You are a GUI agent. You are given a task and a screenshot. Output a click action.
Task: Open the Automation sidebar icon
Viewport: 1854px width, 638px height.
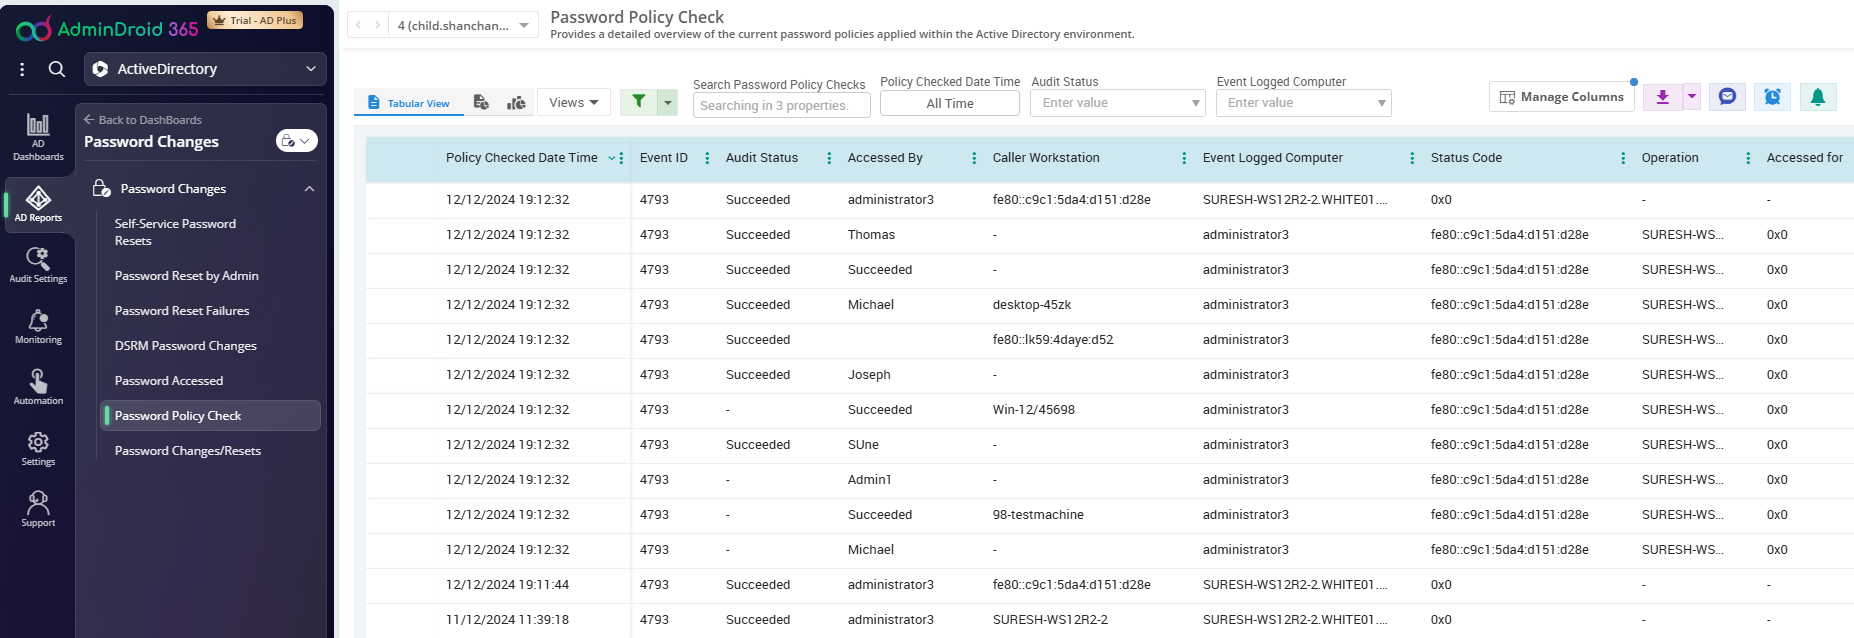point(38,387)
